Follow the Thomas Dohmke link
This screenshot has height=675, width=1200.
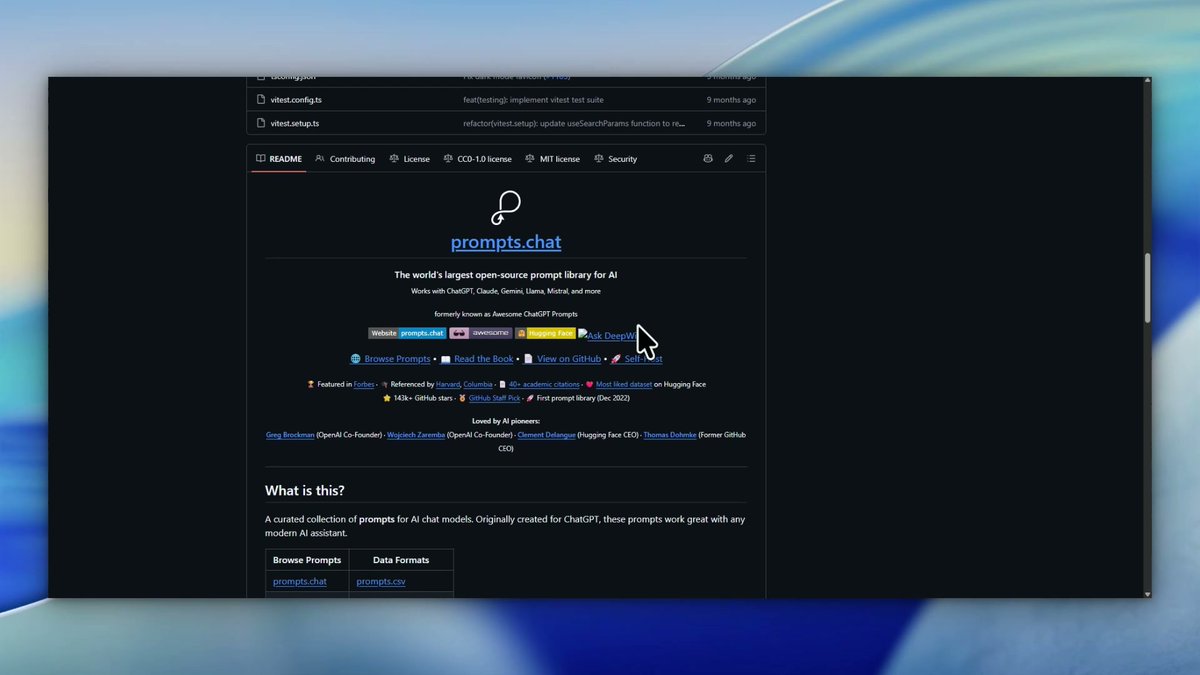click(x=671, y=435)
